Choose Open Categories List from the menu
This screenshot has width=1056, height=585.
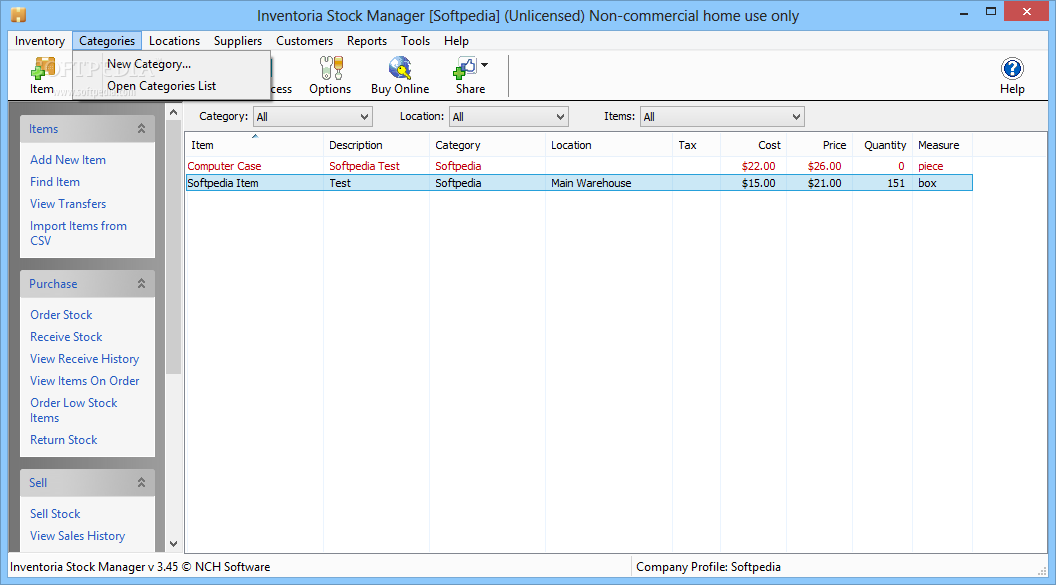coord(171,86)
